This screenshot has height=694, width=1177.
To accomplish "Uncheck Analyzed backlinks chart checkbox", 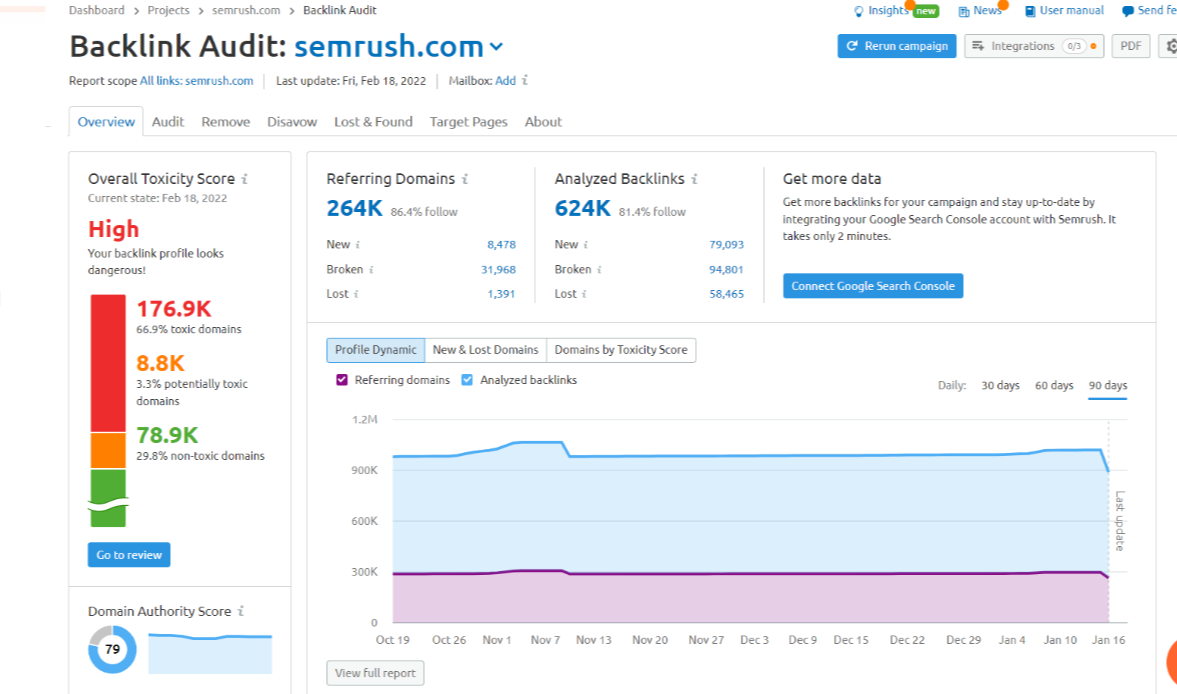I will pyautogui.click(x=468, y=380).
